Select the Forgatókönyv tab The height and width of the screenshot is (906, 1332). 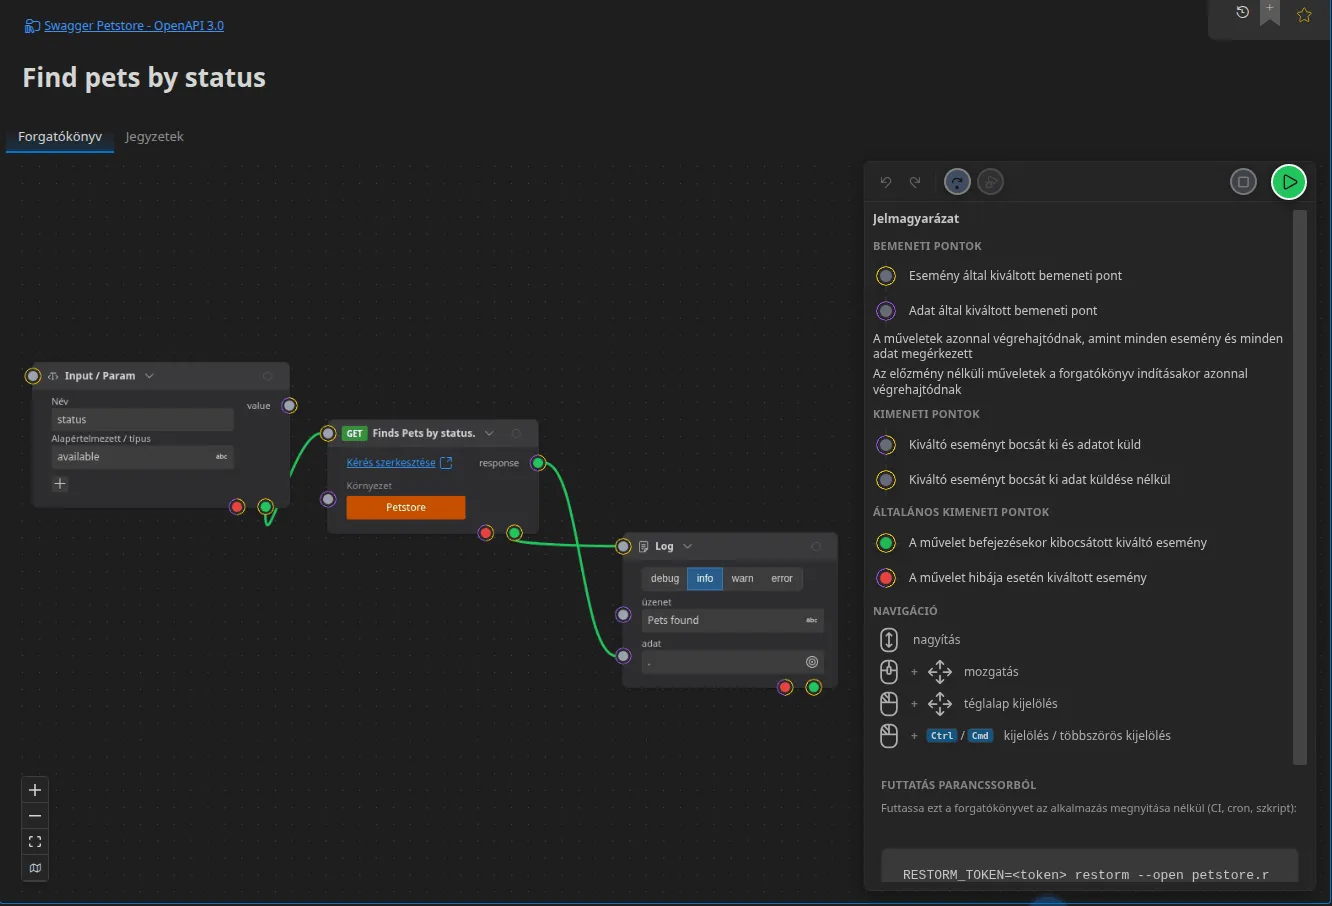point(60,137)
